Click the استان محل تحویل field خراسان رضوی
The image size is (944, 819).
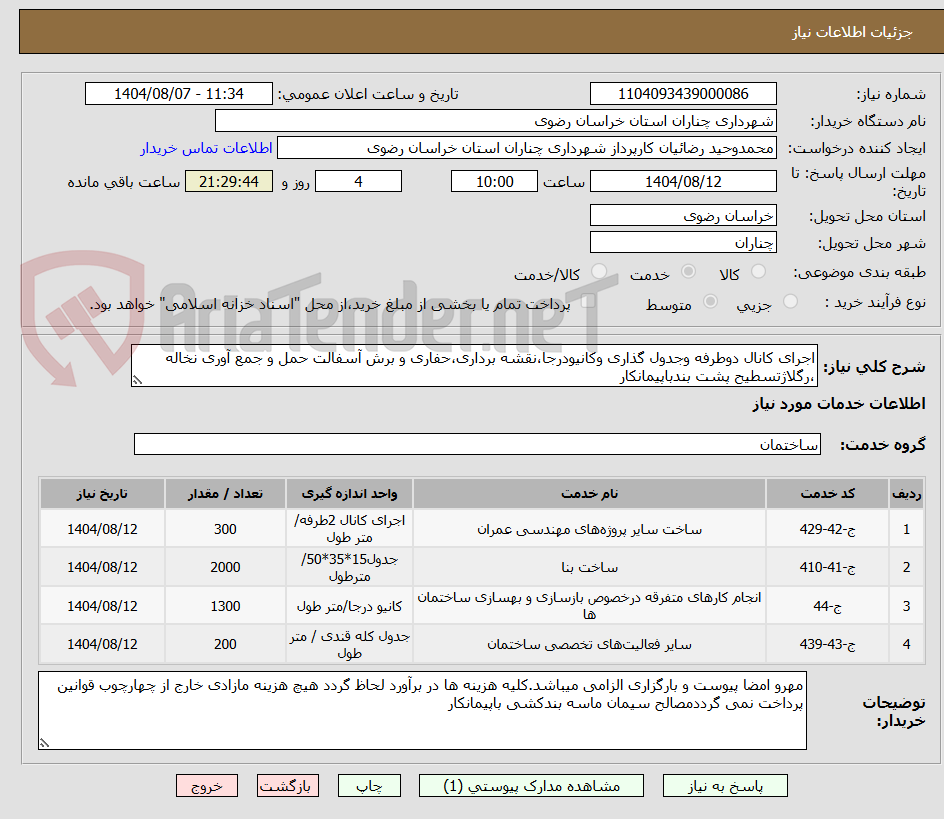point(683,216)
